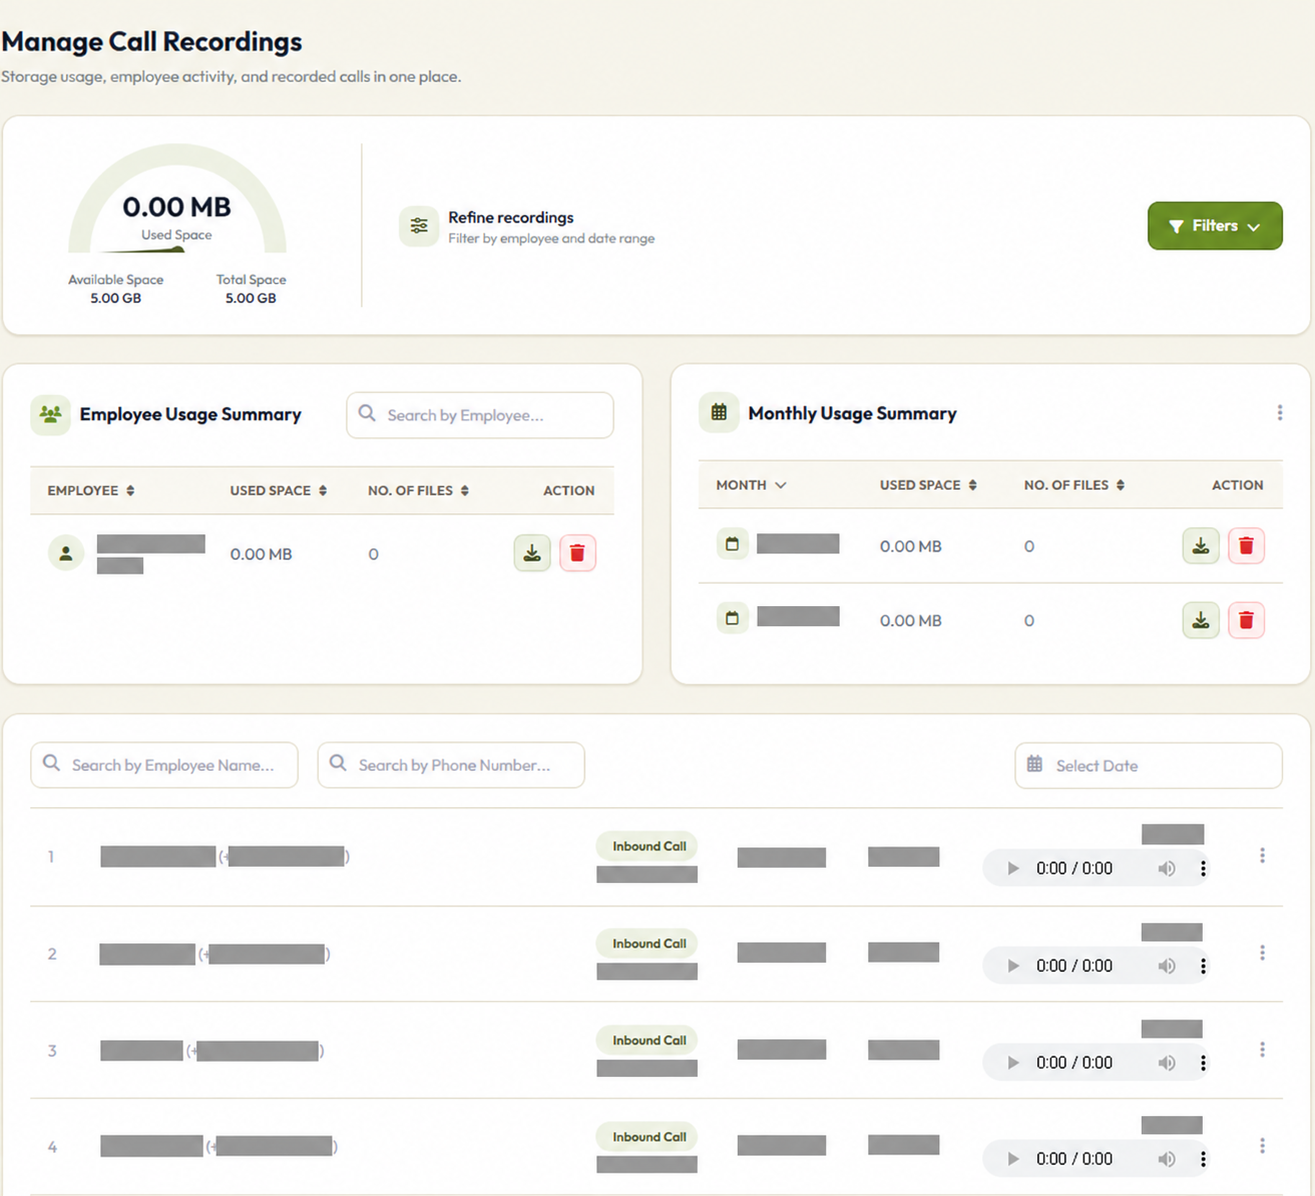Sort by the EMPLOYEE column header
The width and height of the screenshot is (1315, 1196).
91,490
